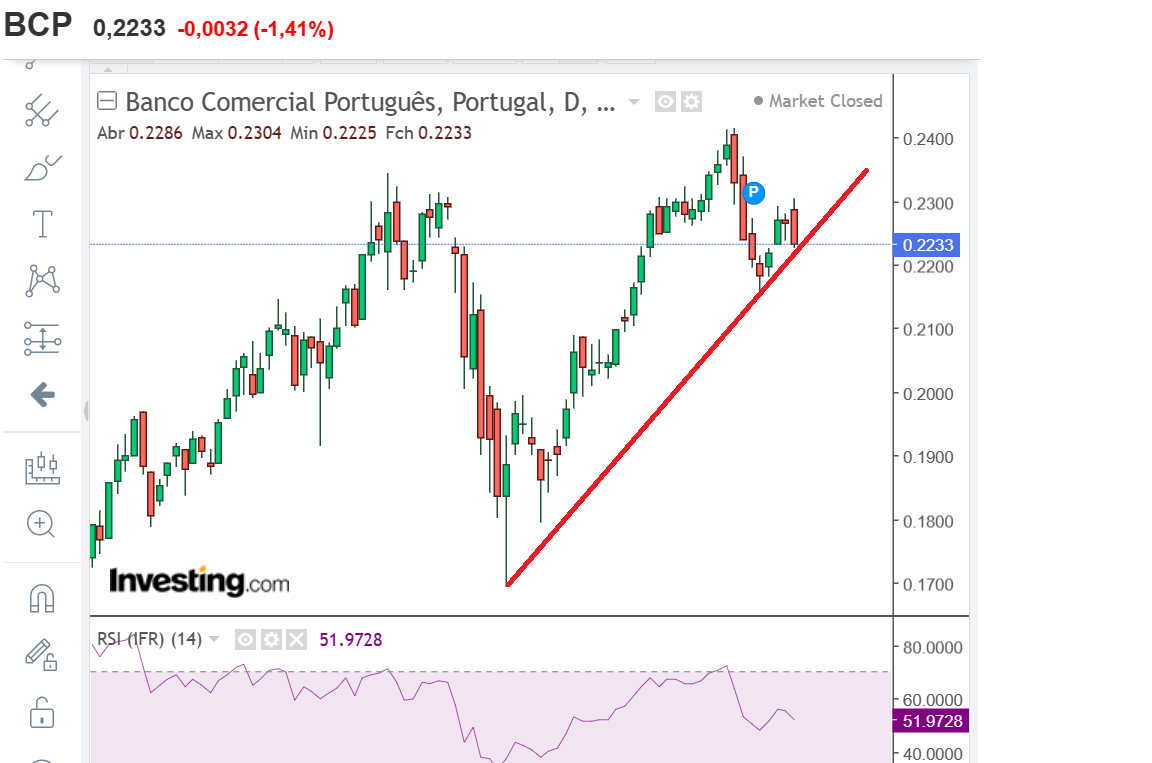Select the brush drawing tool
Image resolution: width=1152 pixels, height=763 pixels.
click(43, 168)
